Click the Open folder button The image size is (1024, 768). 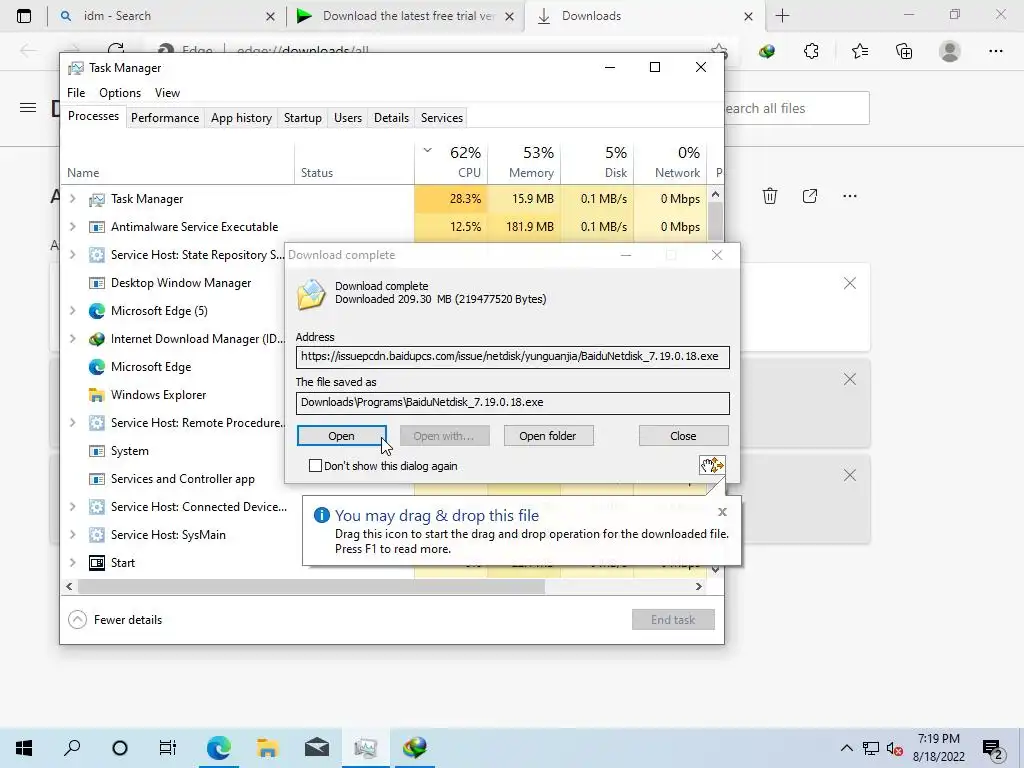coord(548,436)
